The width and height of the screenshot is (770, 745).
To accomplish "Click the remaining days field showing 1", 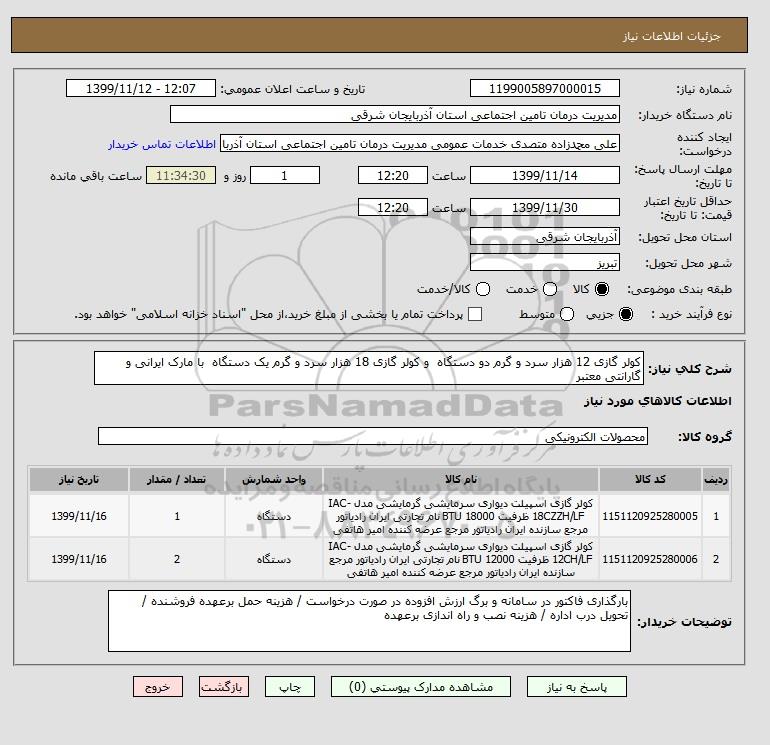I will (285, 175).
